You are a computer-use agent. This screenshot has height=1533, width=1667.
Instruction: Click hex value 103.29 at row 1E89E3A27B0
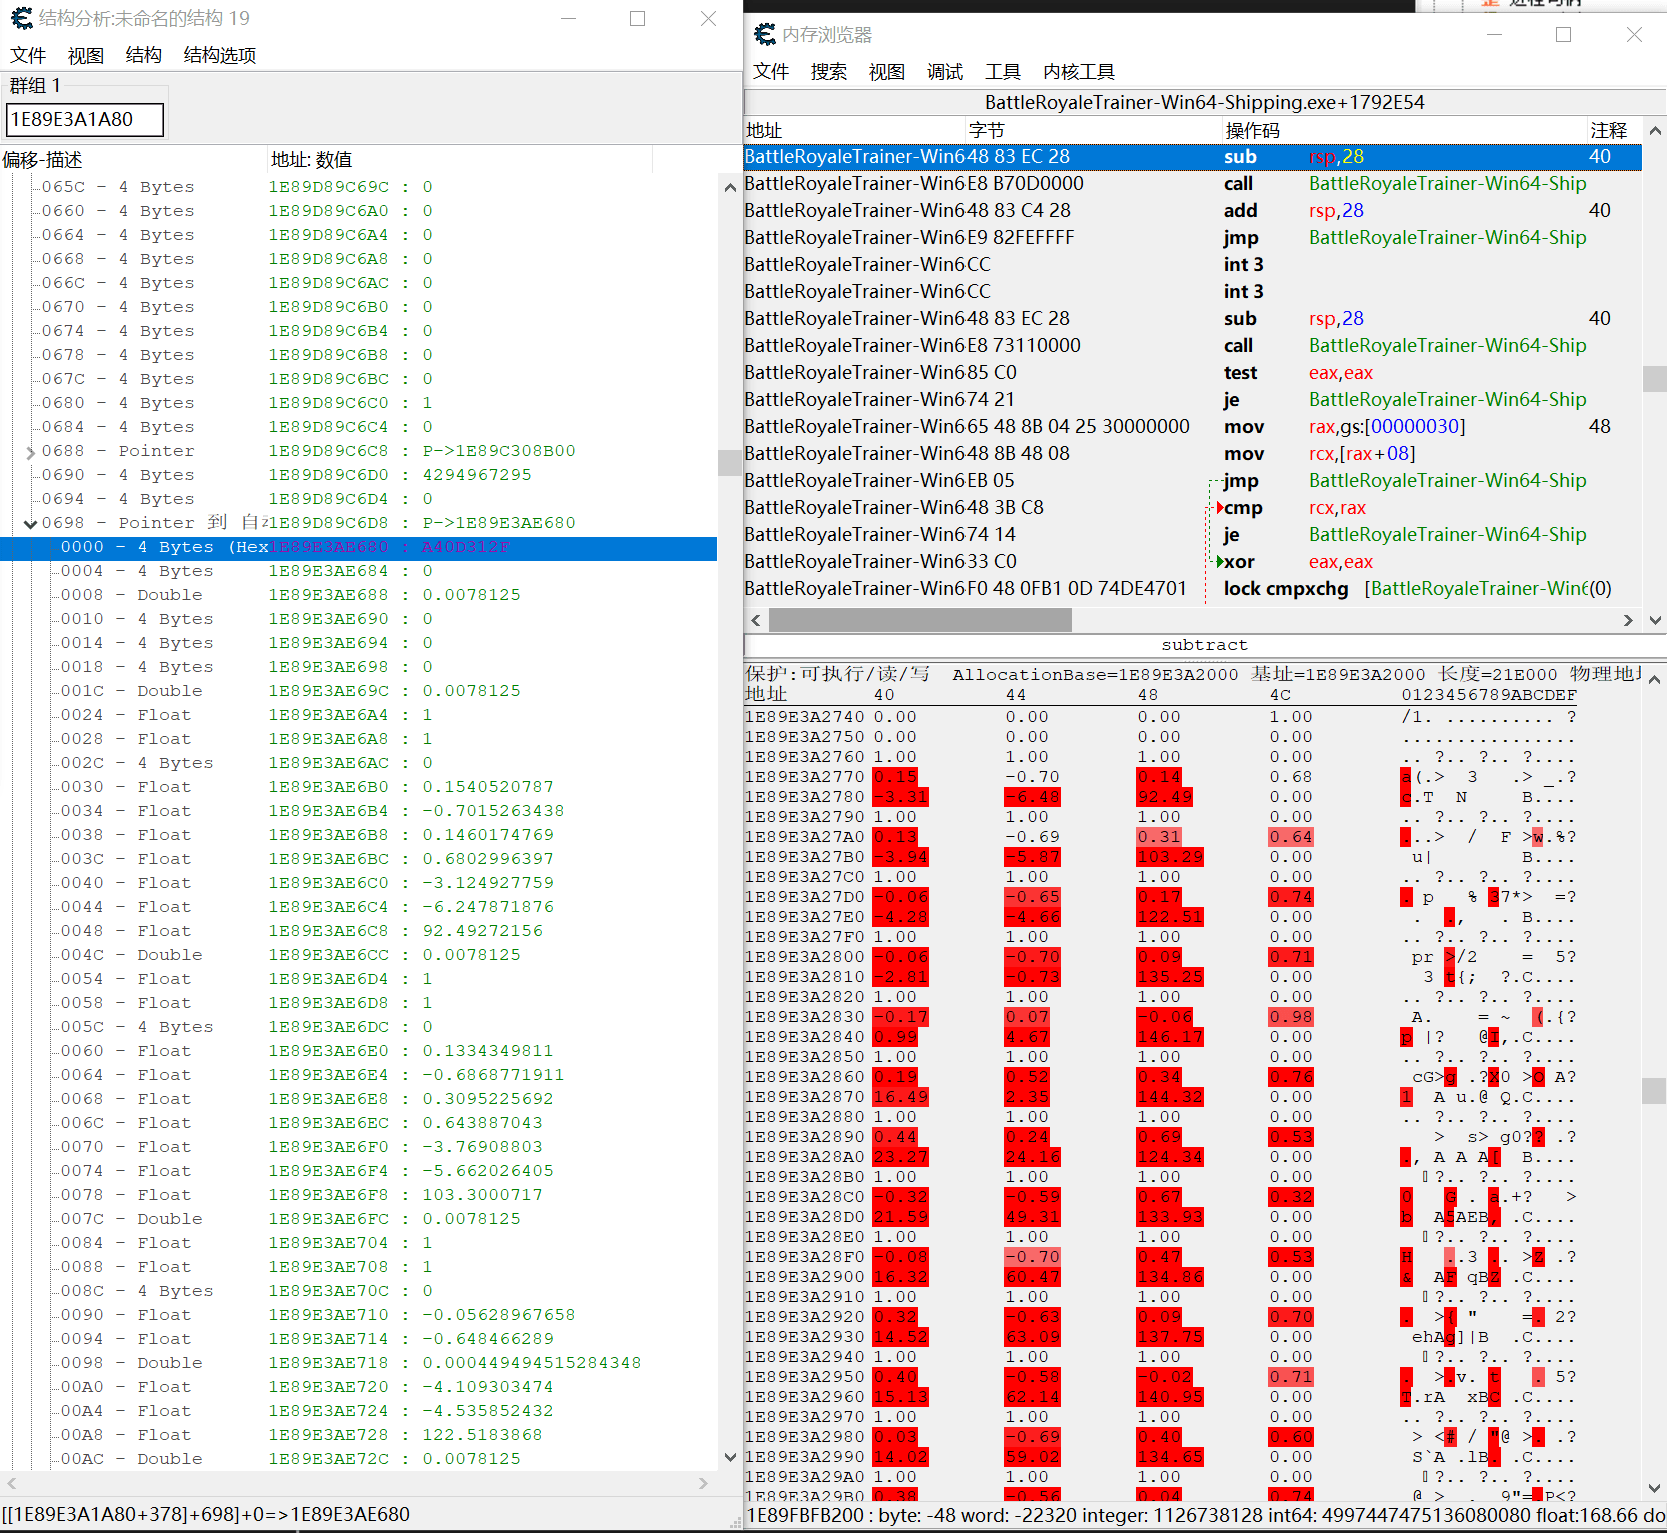tap(1170, 857)
